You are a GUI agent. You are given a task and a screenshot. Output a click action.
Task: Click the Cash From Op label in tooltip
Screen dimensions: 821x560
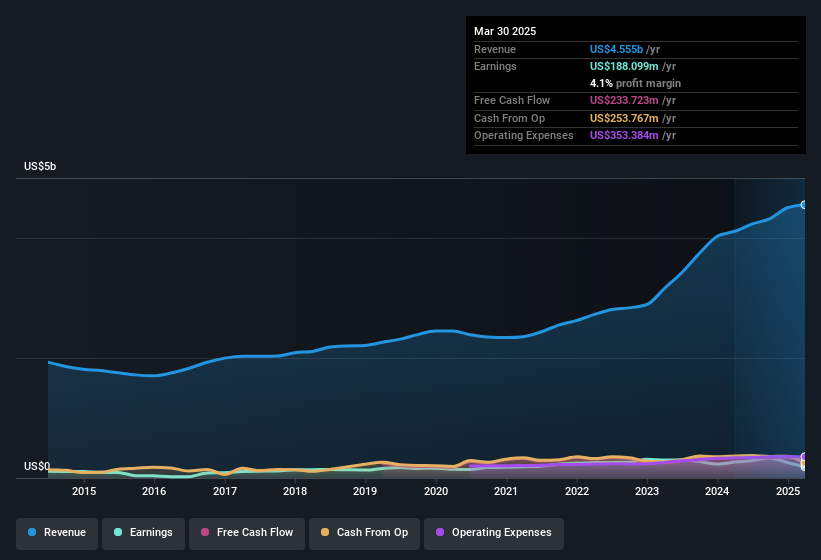click(509, 118)
